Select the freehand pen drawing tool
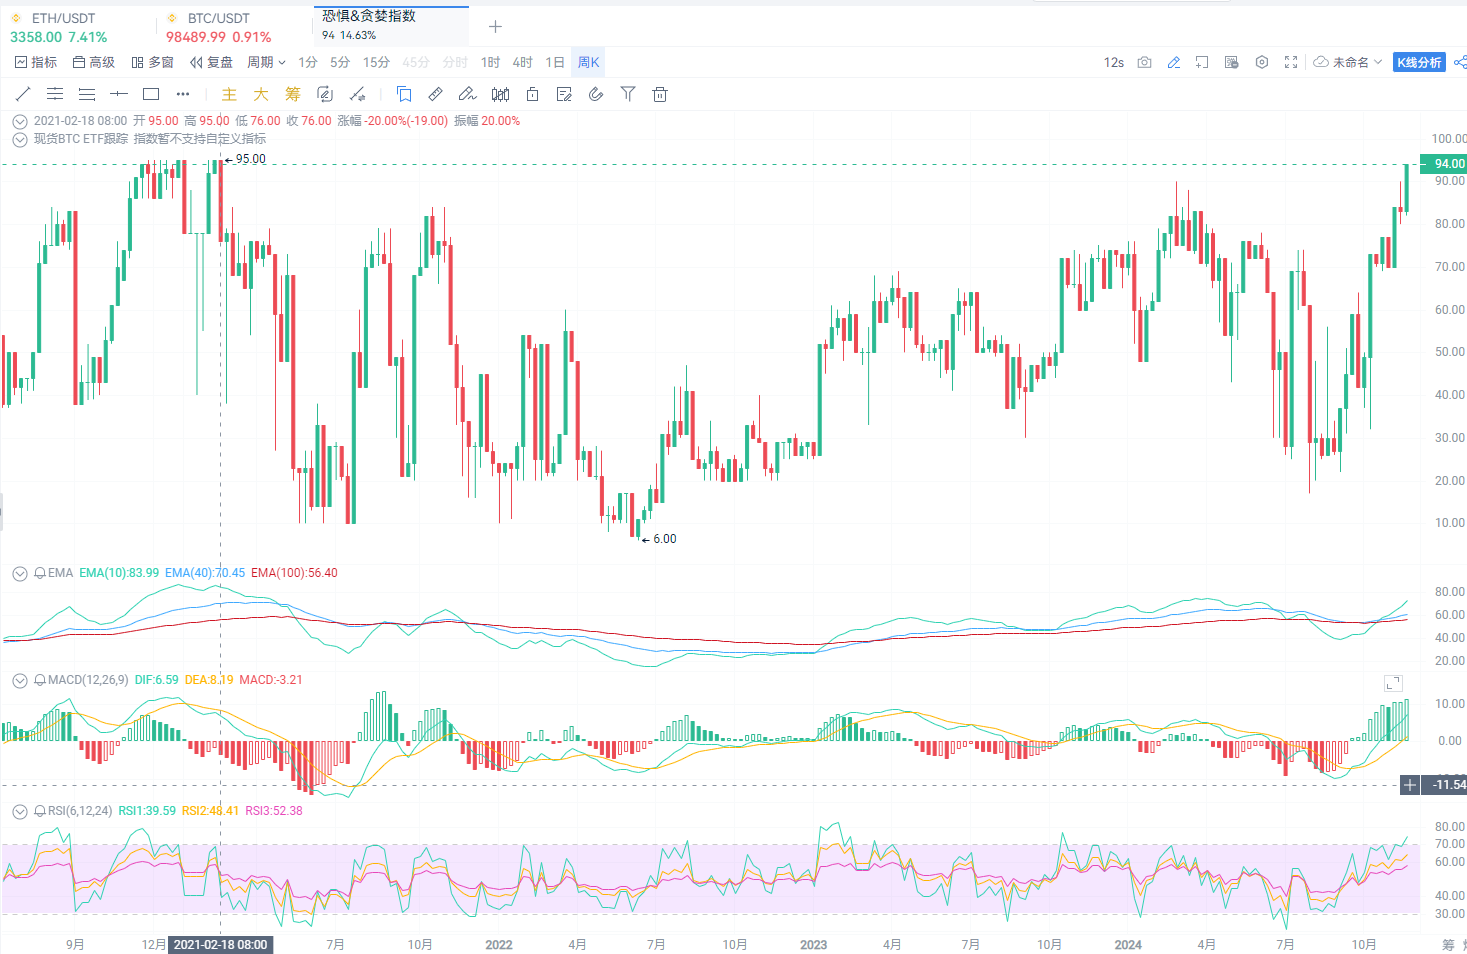This screenshot has height=954, width=1467. point(467,94)
